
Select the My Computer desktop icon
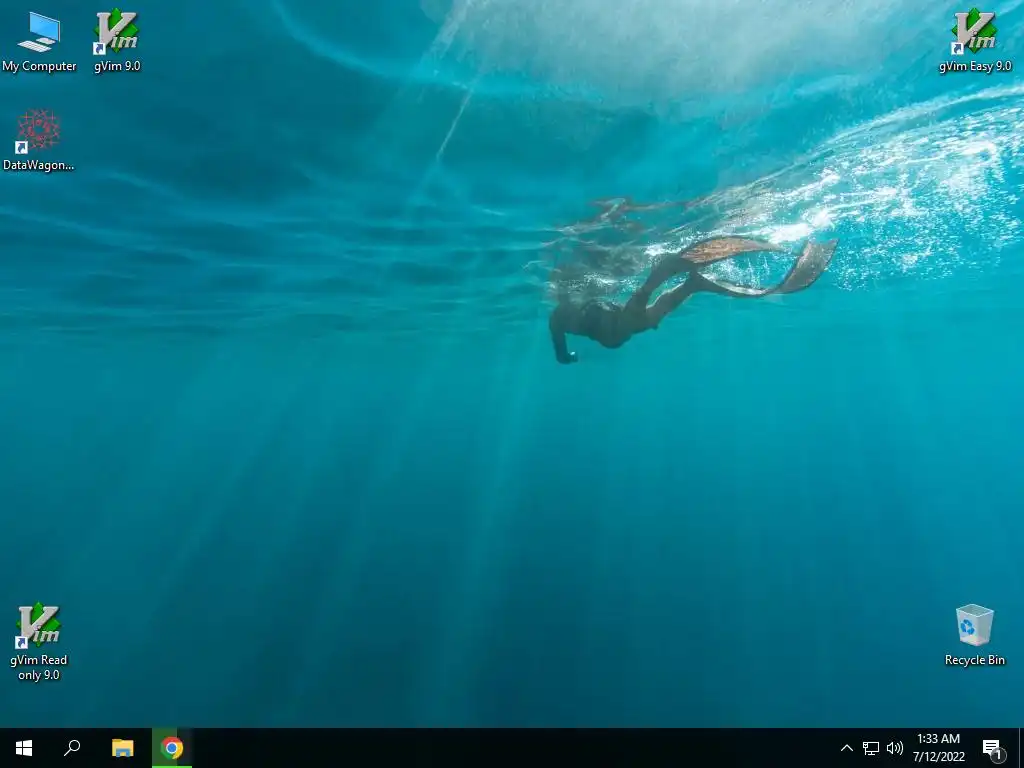click(x=39, y=41)
